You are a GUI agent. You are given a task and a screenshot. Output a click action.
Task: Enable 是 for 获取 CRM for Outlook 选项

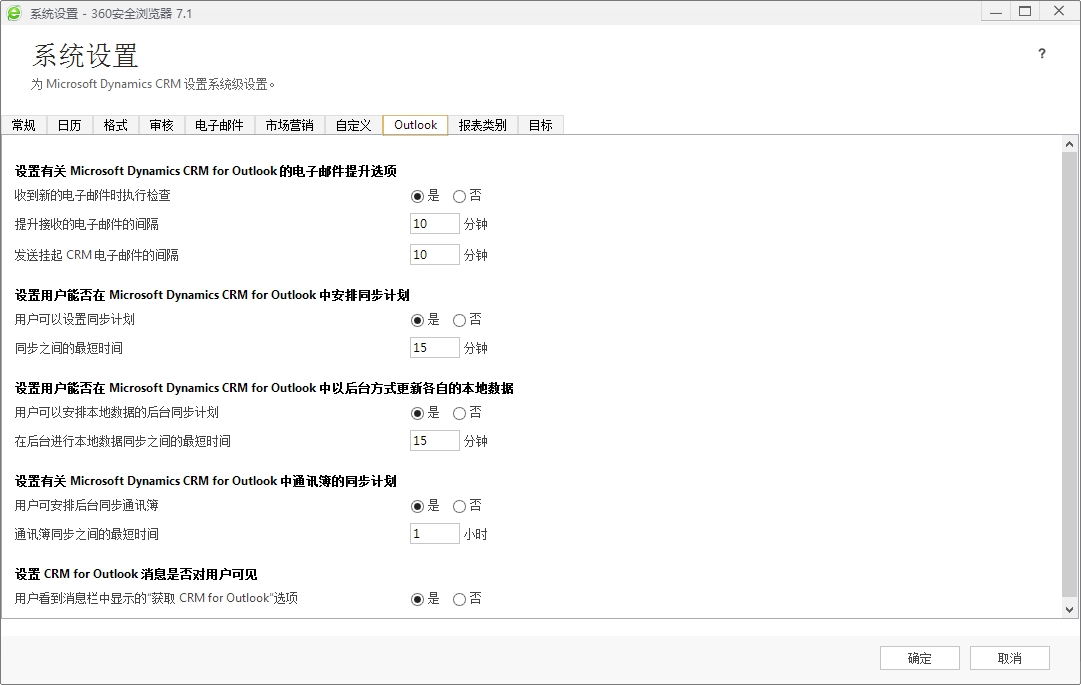417,600
